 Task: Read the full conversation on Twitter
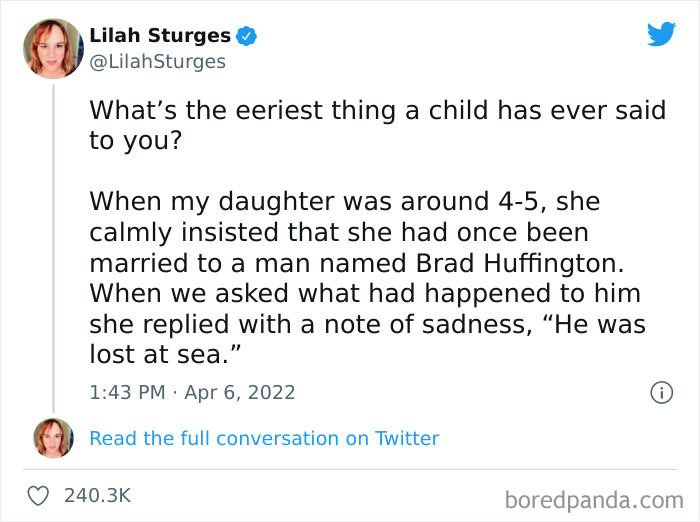(x=264, y=438)
